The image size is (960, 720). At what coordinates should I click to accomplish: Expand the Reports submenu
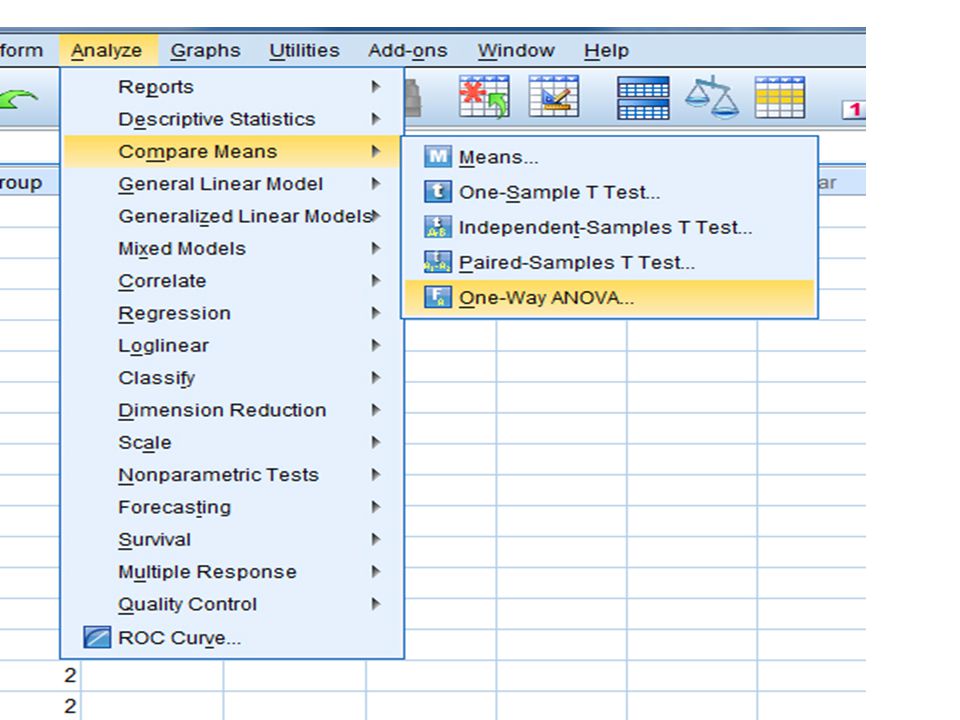click(233, 86)
